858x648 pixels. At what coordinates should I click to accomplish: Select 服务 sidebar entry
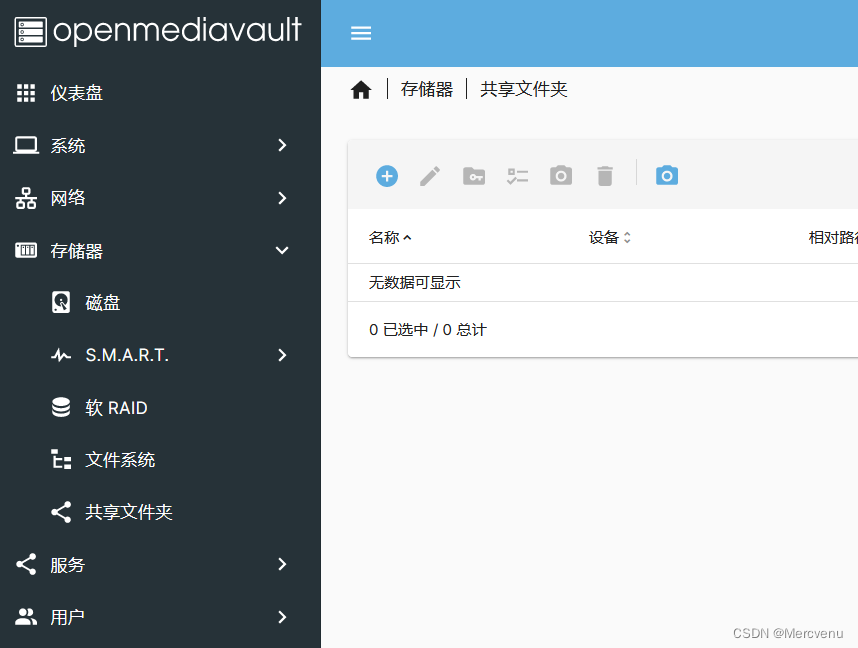point(68,565)
